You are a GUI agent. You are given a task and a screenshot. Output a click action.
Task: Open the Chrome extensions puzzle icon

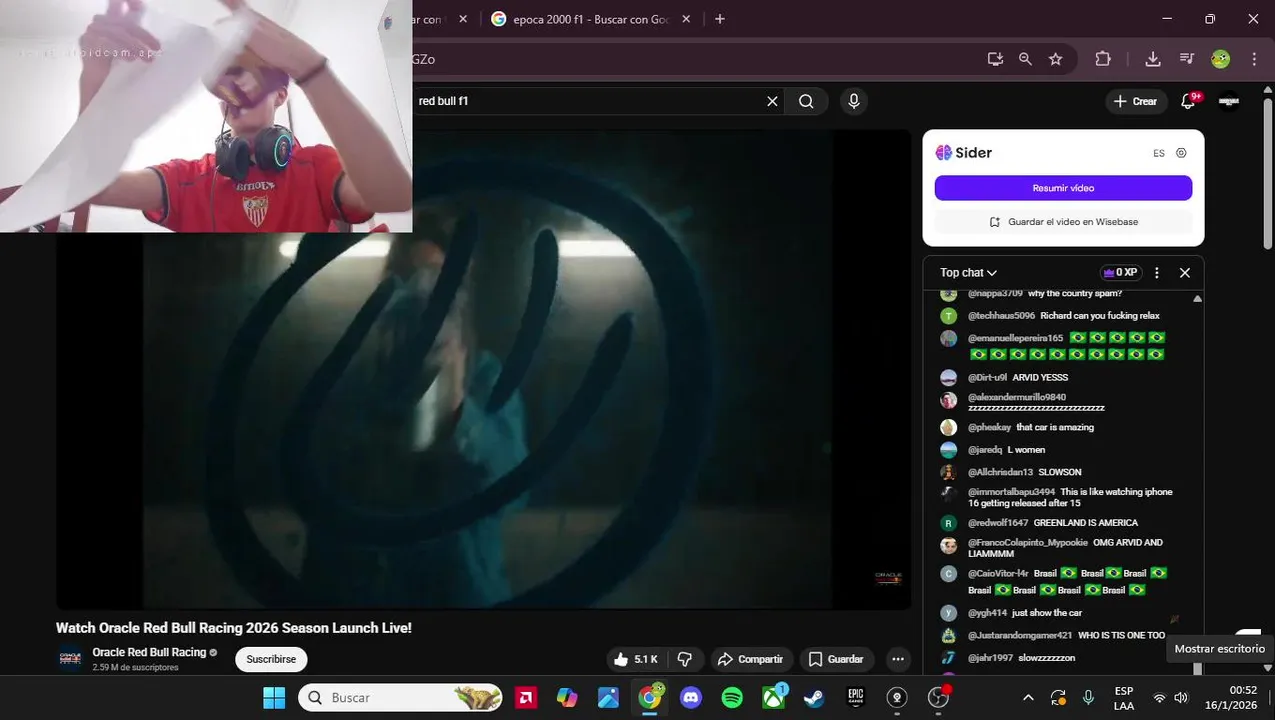(1103, 59)
